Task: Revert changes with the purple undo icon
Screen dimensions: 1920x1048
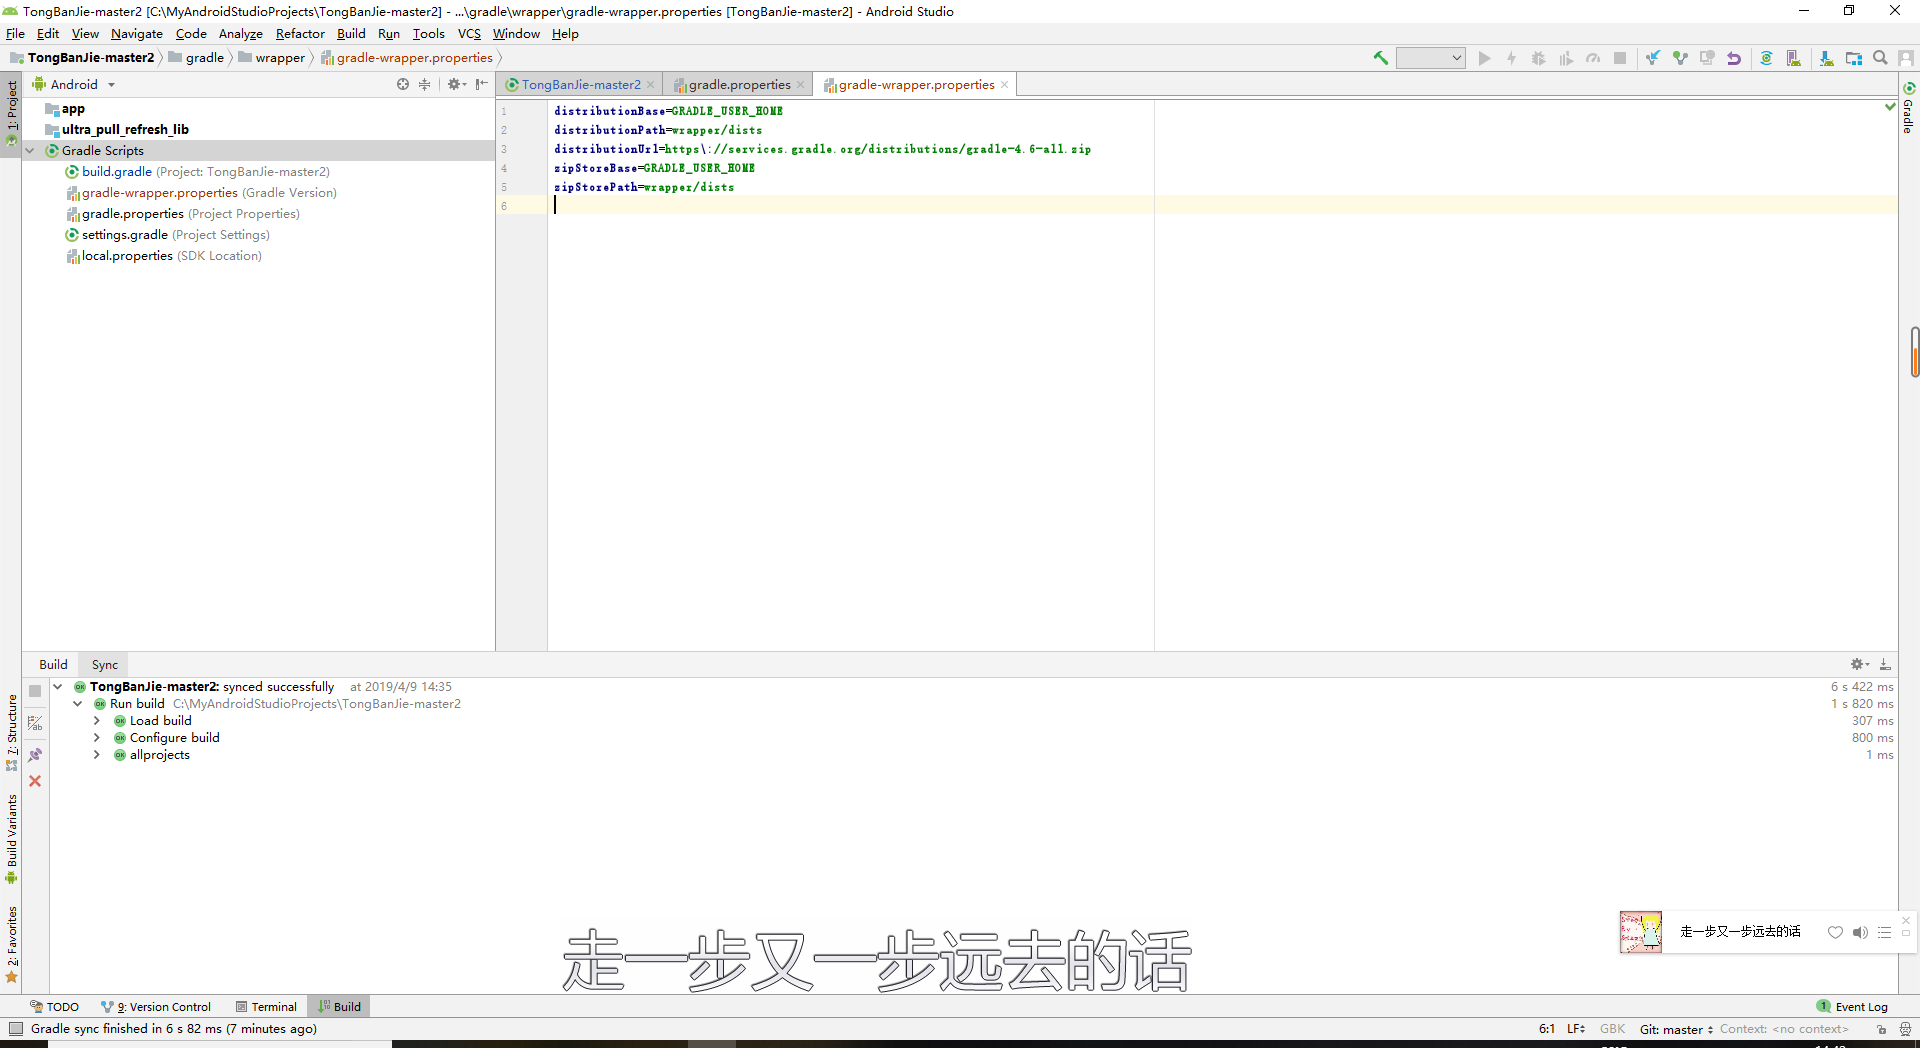Action: [1733, 58]
